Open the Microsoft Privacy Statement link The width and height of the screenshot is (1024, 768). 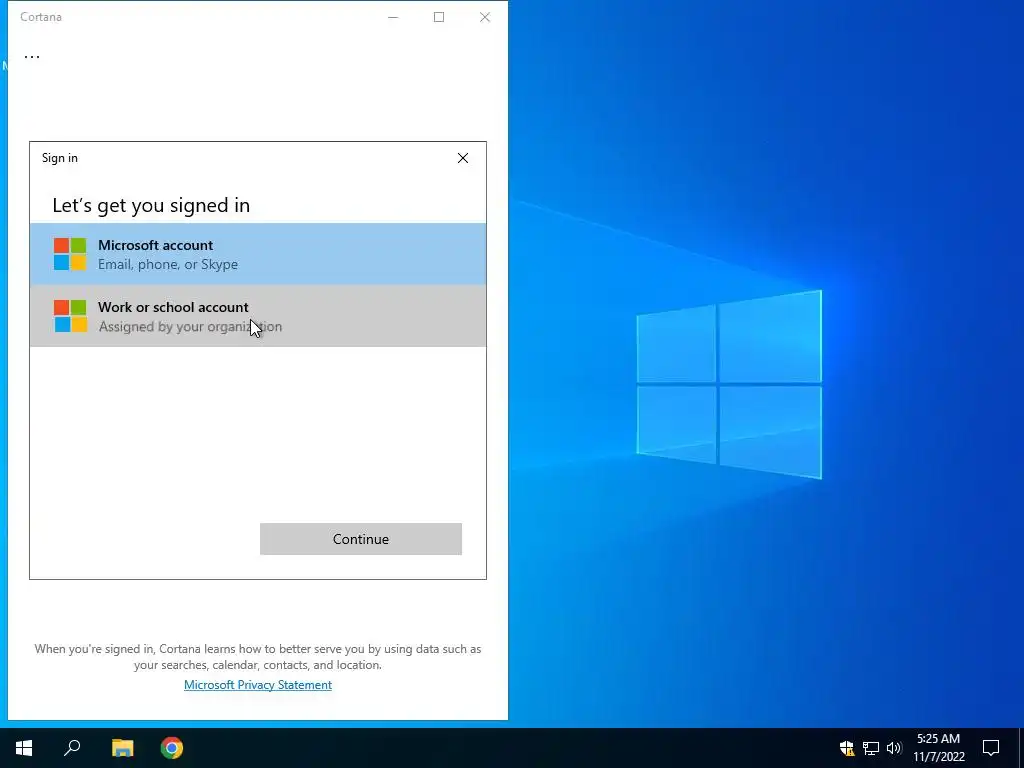(x=258, y=684)
